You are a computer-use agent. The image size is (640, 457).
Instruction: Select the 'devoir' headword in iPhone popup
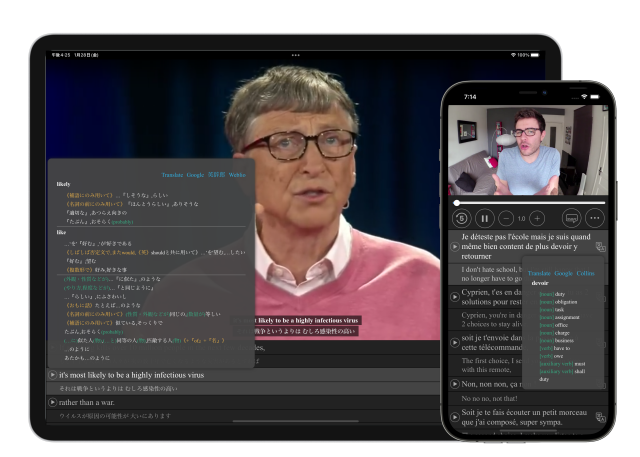point(540,283)
